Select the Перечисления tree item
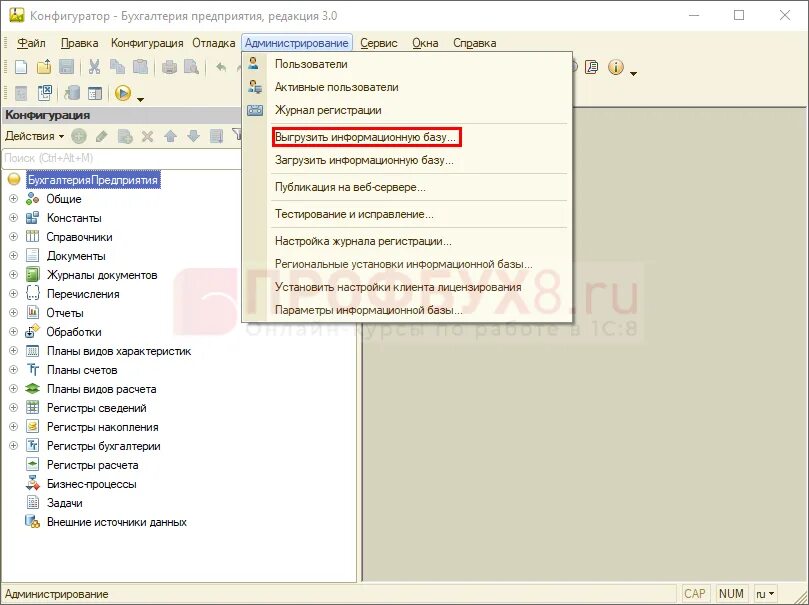The width and height of the screenshot is (809, 605). coord(83,294)
